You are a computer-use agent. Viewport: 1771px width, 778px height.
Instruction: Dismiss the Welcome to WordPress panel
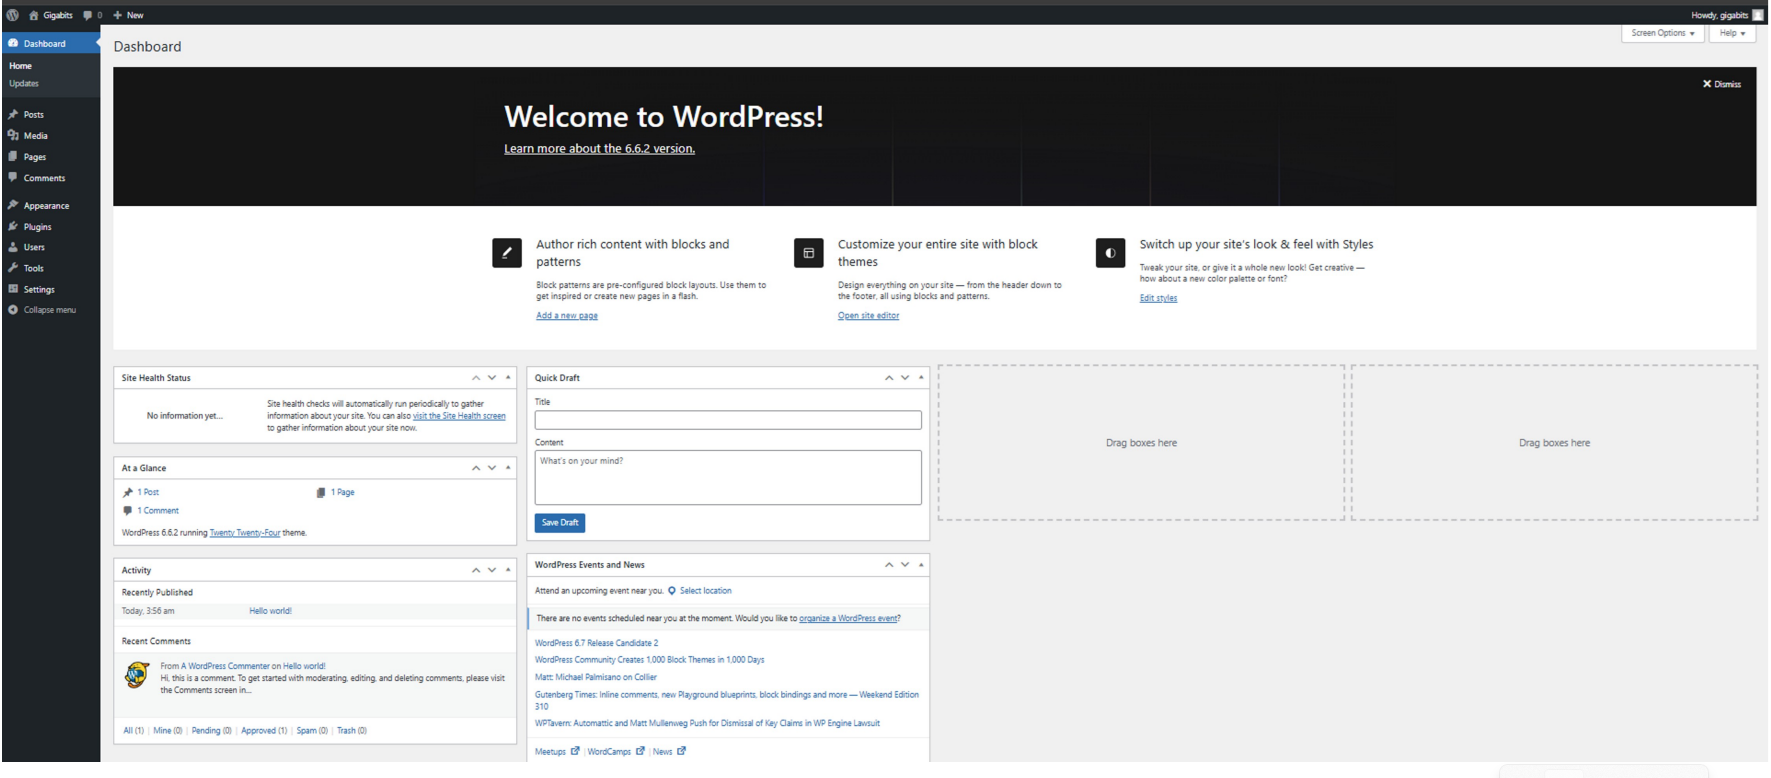pyautogui.click(x=1721, y=84)
